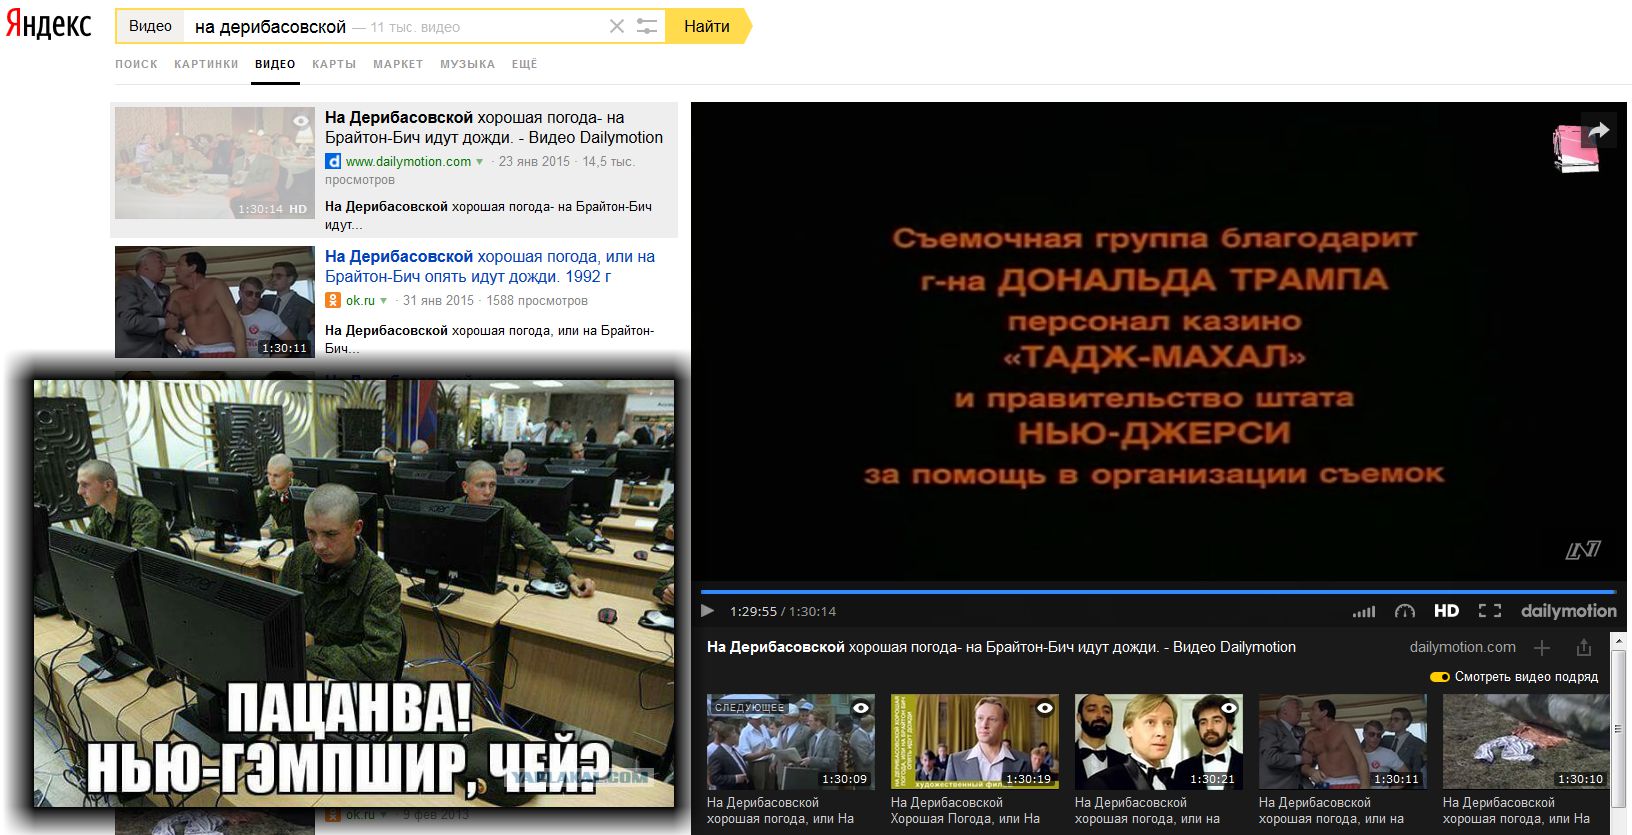Screen dimensions: 1632x835
Task: Switch to the 'Маркет' tab
Action: pos(398,64)
